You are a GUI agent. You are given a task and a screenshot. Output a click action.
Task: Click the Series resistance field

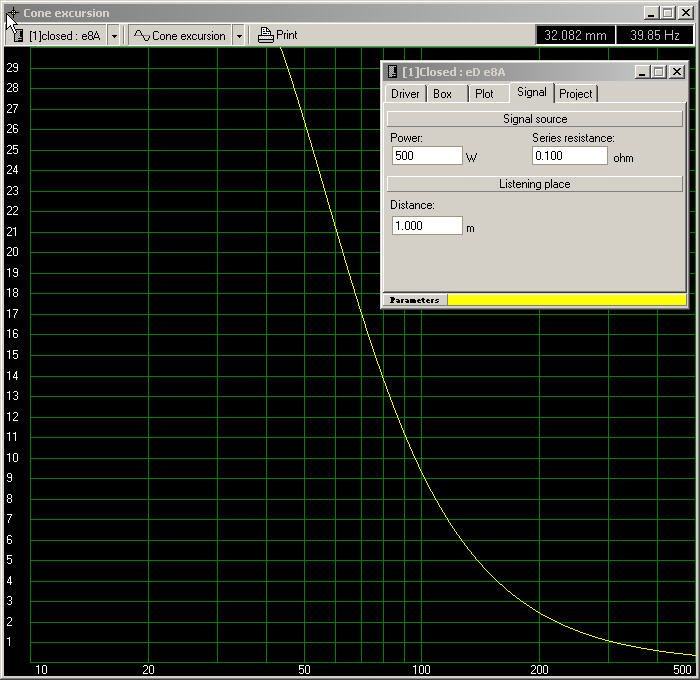click(569, 156)
